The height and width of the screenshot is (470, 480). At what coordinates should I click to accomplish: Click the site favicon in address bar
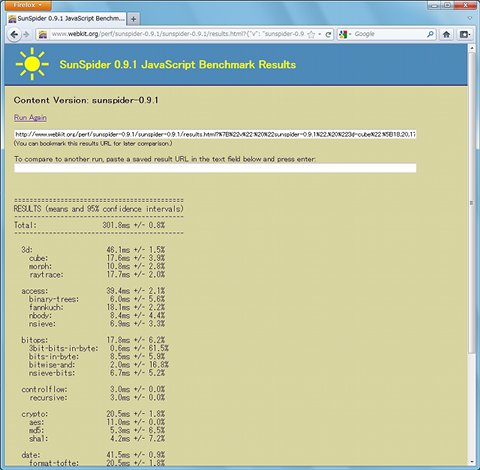click(43, 34)
